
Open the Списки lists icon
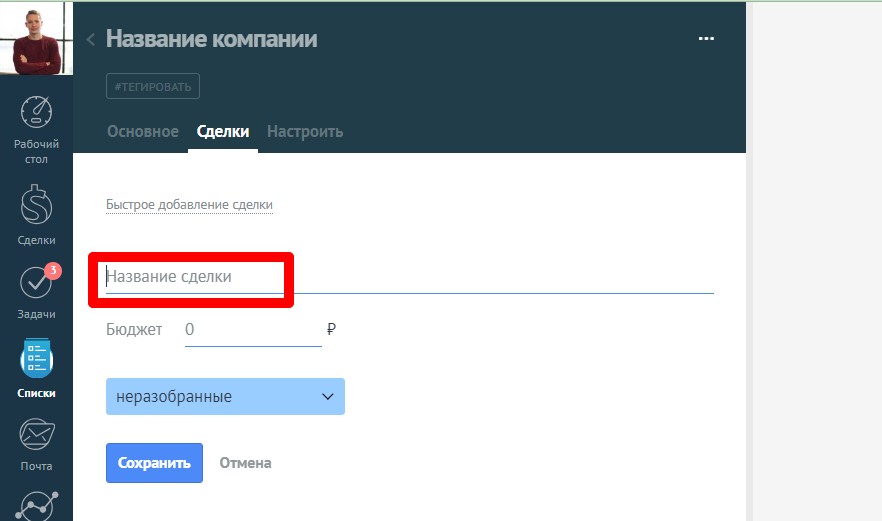click(37, 358)
